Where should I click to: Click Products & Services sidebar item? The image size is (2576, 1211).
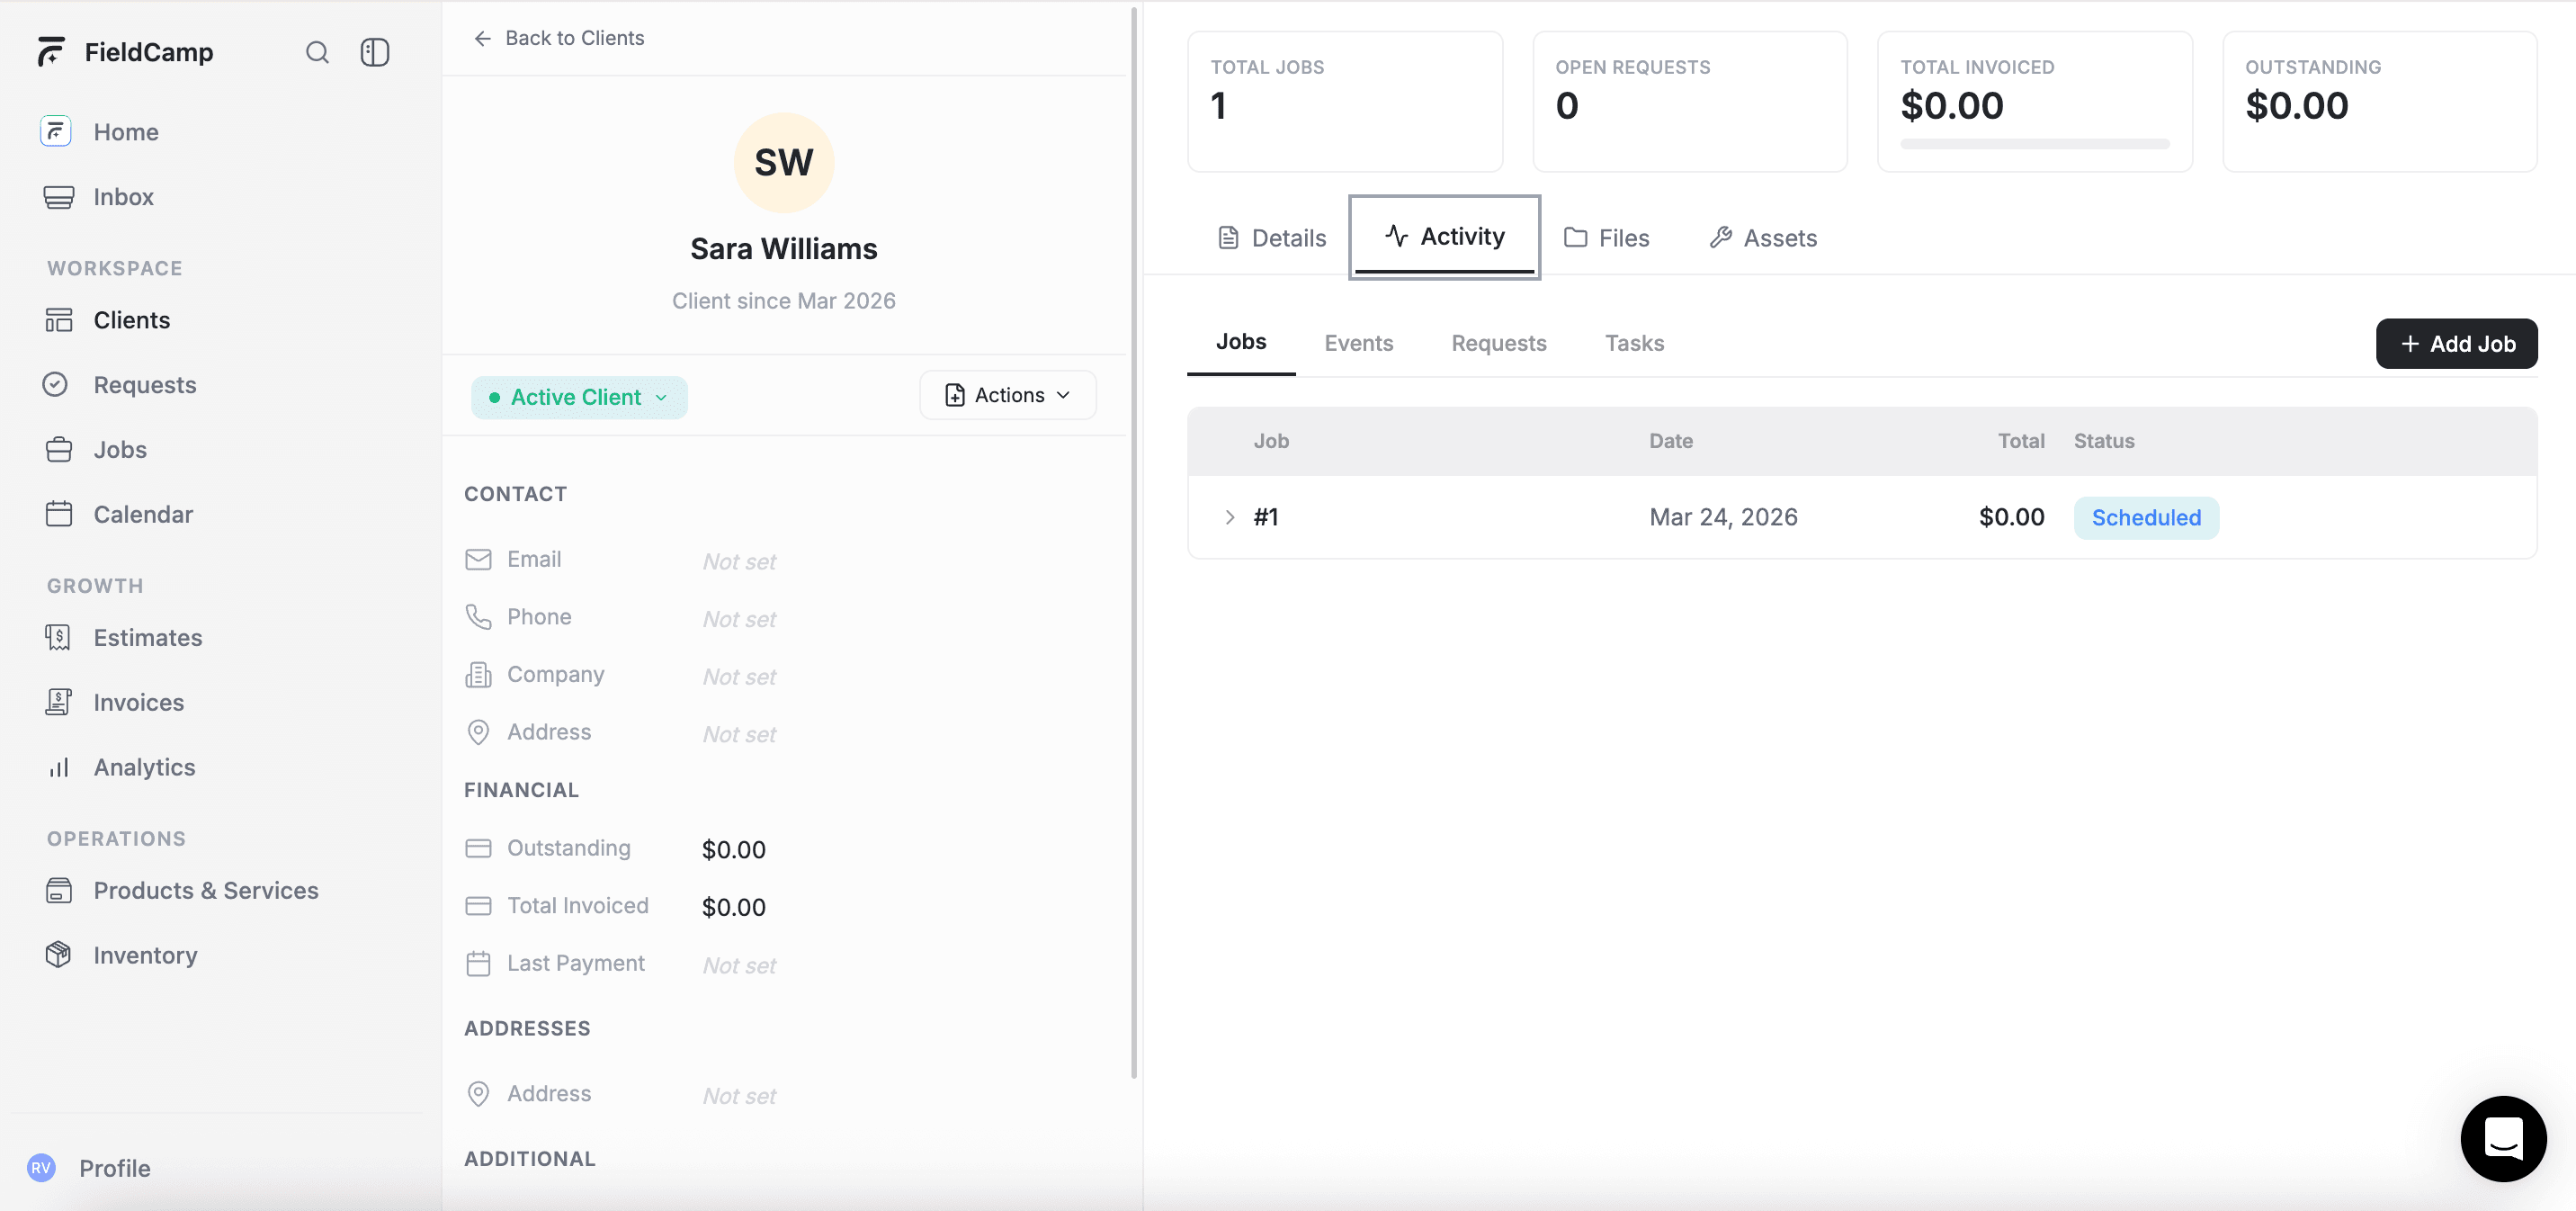pyautogui.click(x=205, y=890)
